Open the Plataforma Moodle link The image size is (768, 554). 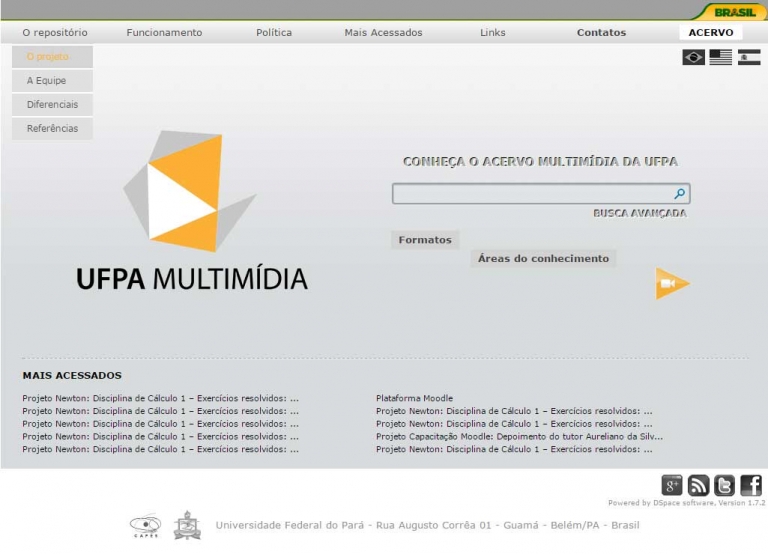414,398
